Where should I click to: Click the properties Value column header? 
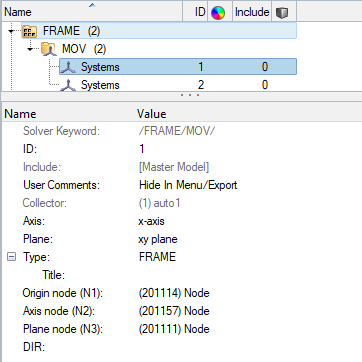click(x=152, y=114)
